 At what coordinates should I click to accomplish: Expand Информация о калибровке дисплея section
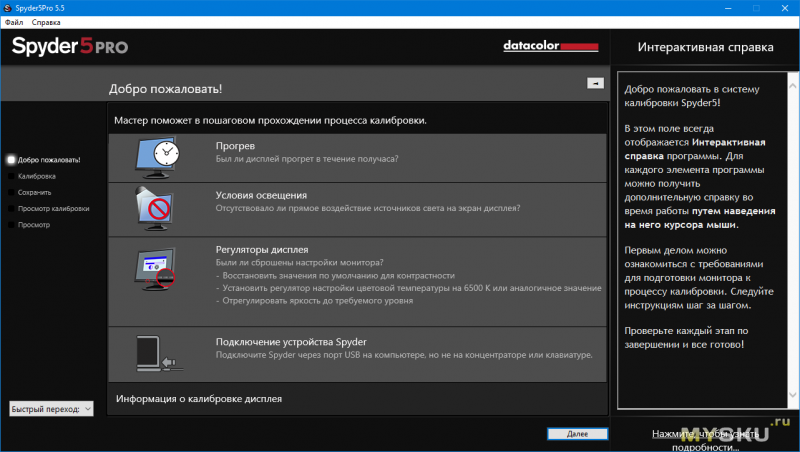[x=199, y=399]
